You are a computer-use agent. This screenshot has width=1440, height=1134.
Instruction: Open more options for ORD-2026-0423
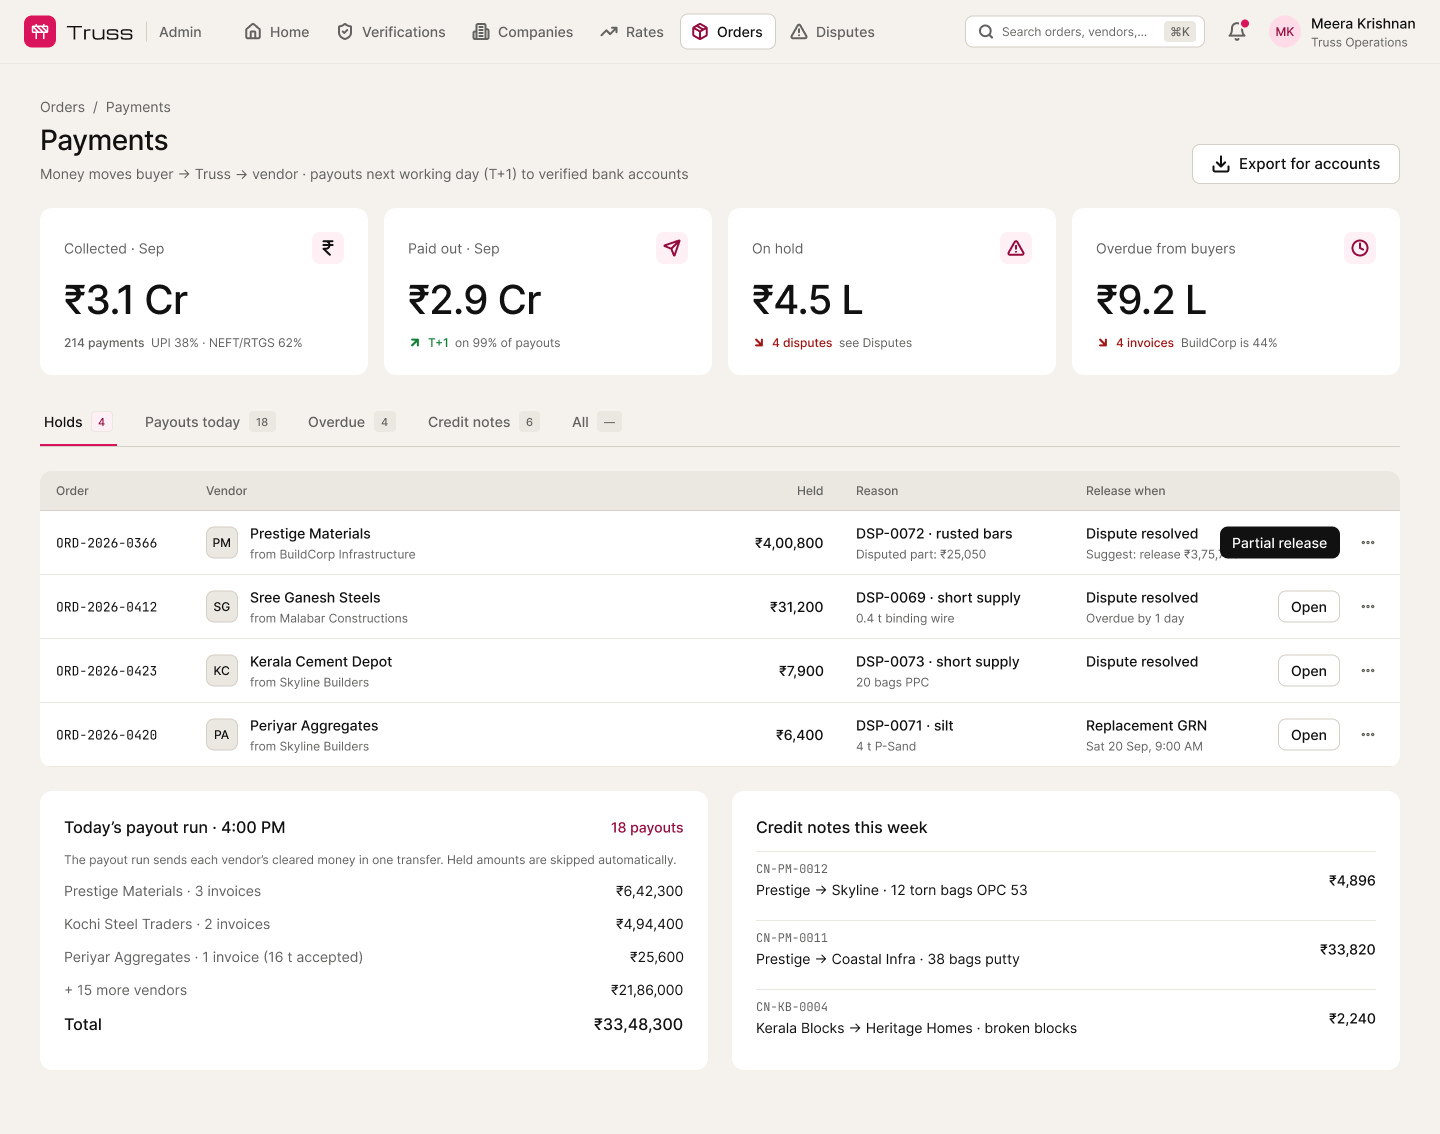click(x=1368, y=671)
